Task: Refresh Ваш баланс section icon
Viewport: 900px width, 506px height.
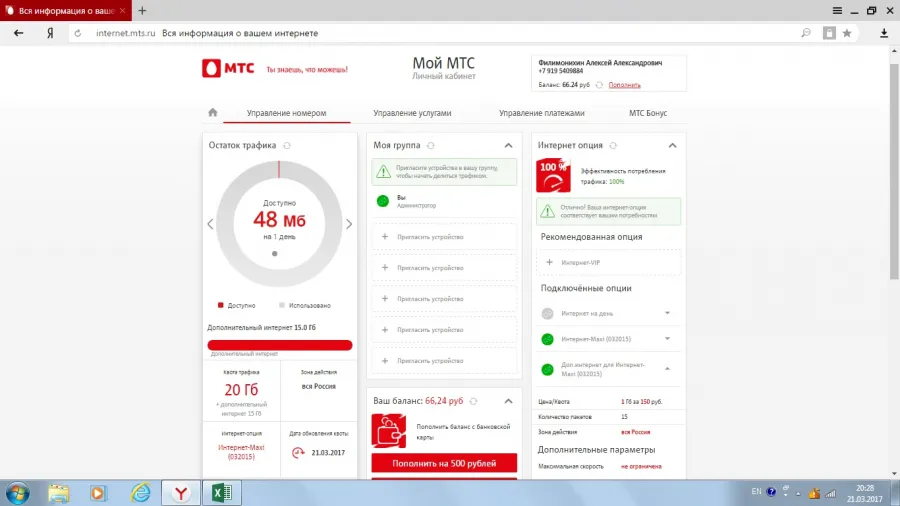Action: (x=474, y=402)
